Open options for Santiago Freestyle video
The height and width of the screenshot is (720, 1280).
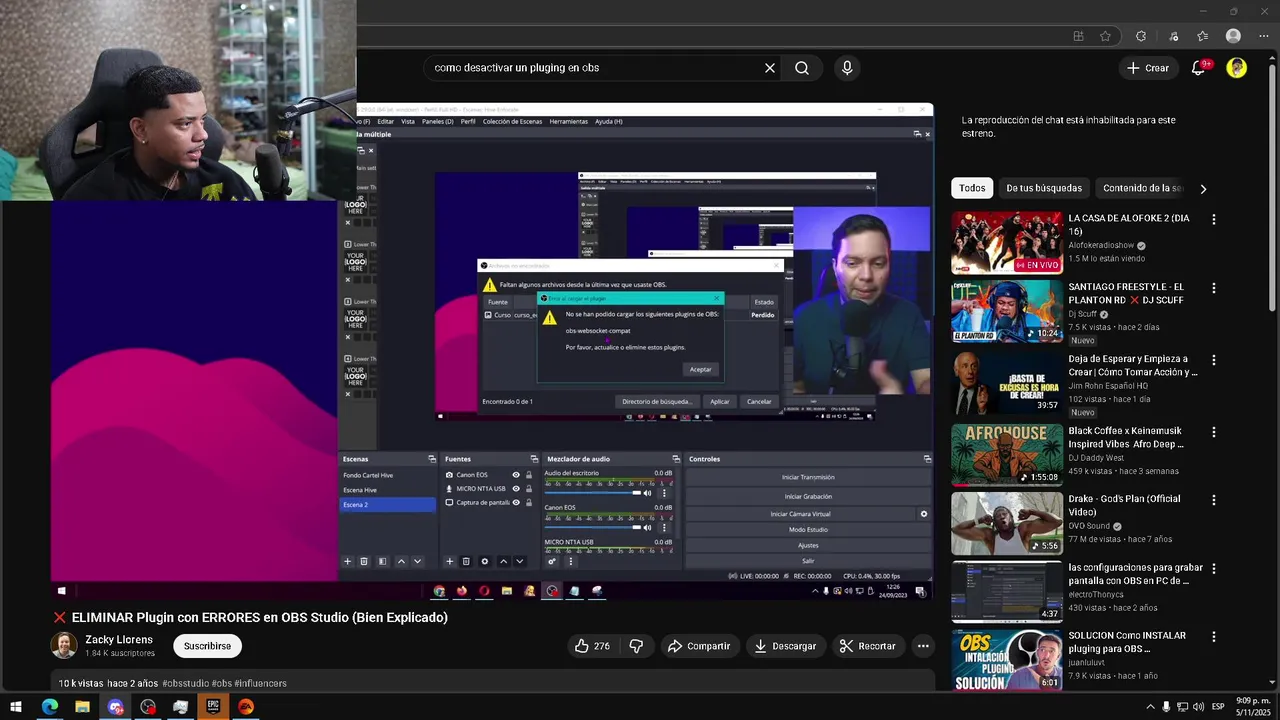click(x=1214, y=288)
